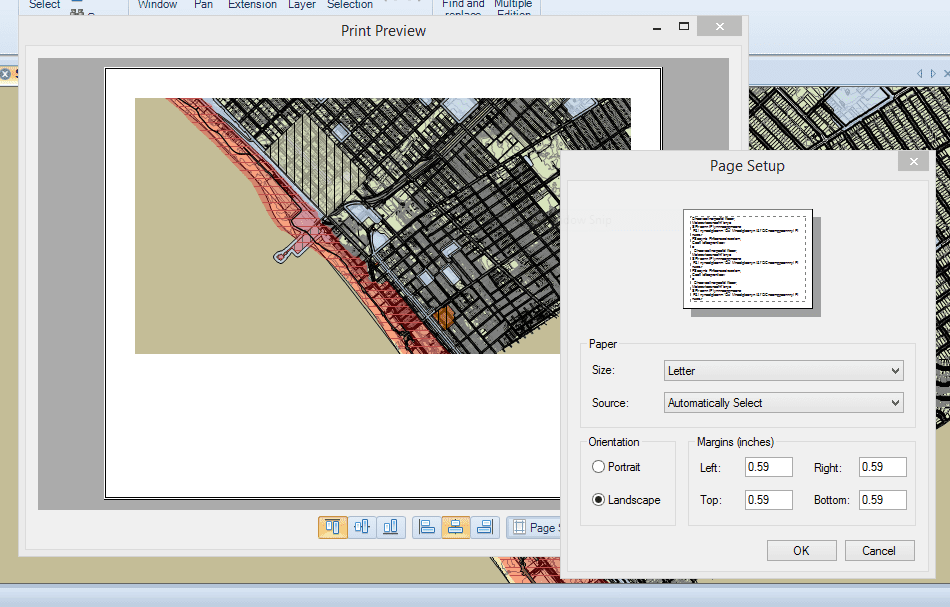Click the Bottom margin input field
This screenshot has width=950, height=607.
pyautogui.click(x=882, y=500)
